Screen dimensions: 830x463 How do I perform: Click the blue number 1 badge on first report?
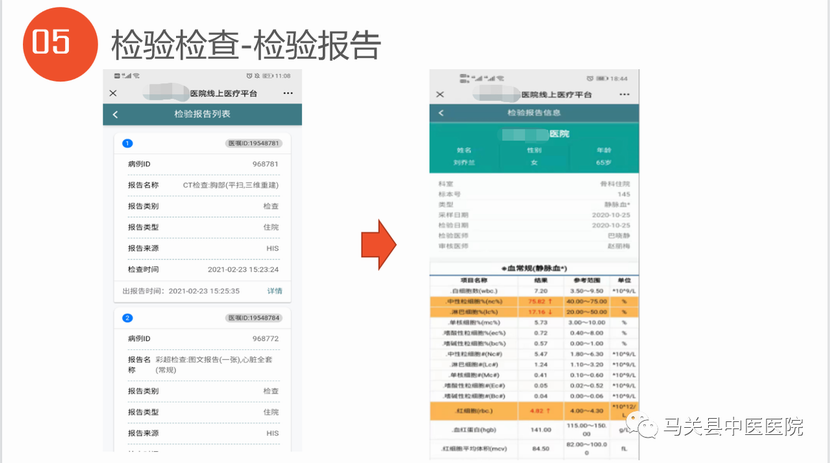(127, 143)
